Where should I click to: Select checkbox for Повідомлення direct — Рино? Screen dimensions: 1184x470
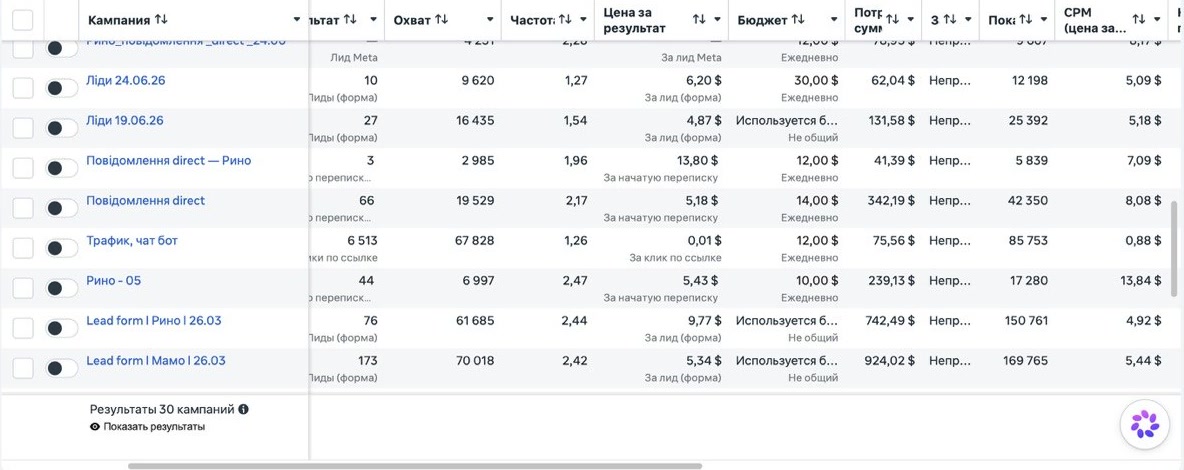coord(23,168)
